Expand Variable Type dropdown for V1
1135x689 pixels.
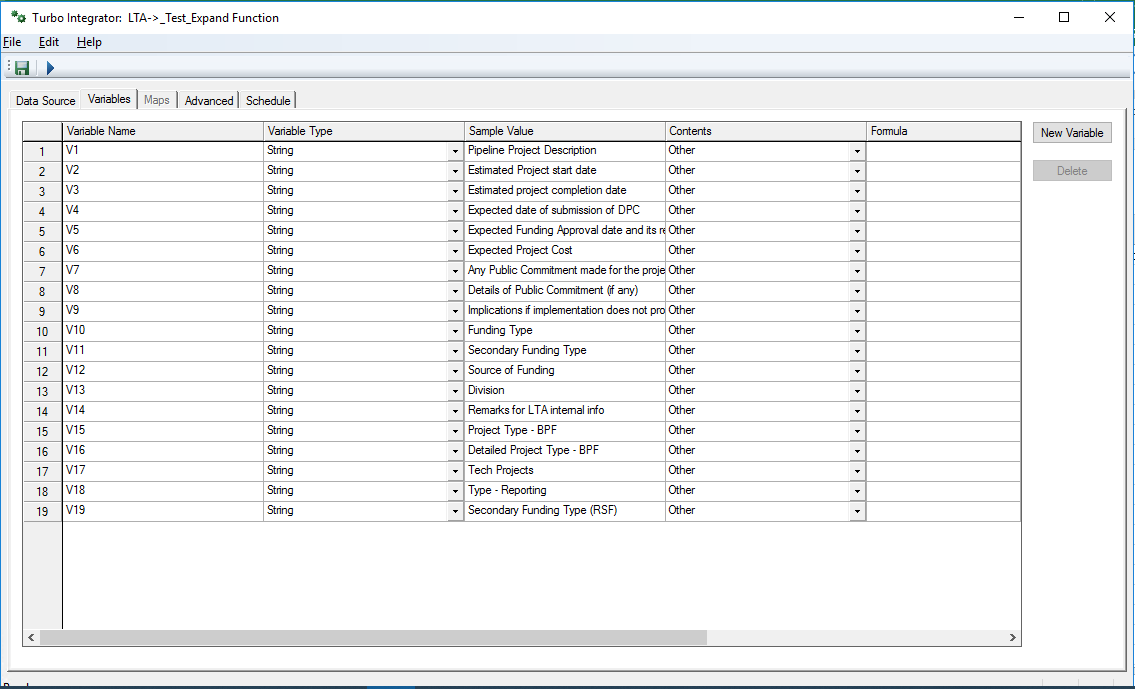pyautogui.click(x=455, y=151)
